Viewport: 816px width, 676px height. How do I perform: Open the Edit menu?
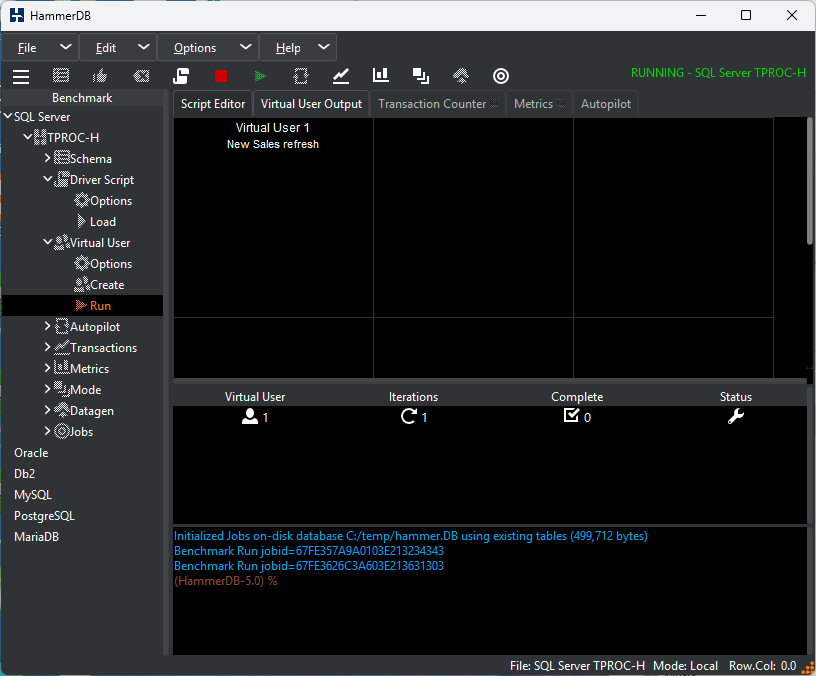pos(106,48)
